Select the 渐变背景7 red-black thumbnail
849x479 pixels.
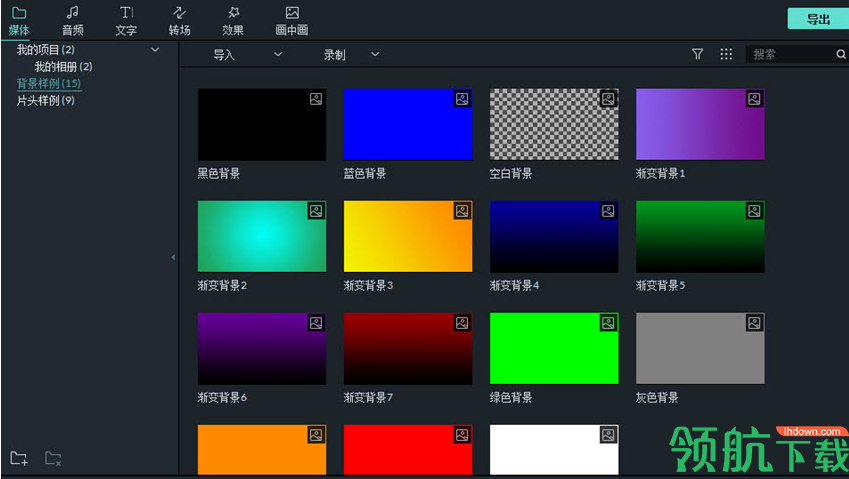coord(408,349)
